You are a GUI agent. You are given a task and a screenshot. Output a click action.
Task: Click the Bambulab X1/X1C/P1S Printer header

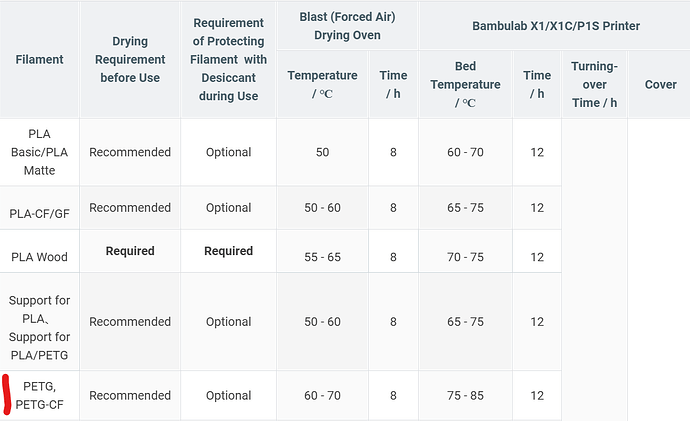coord(556,26)
